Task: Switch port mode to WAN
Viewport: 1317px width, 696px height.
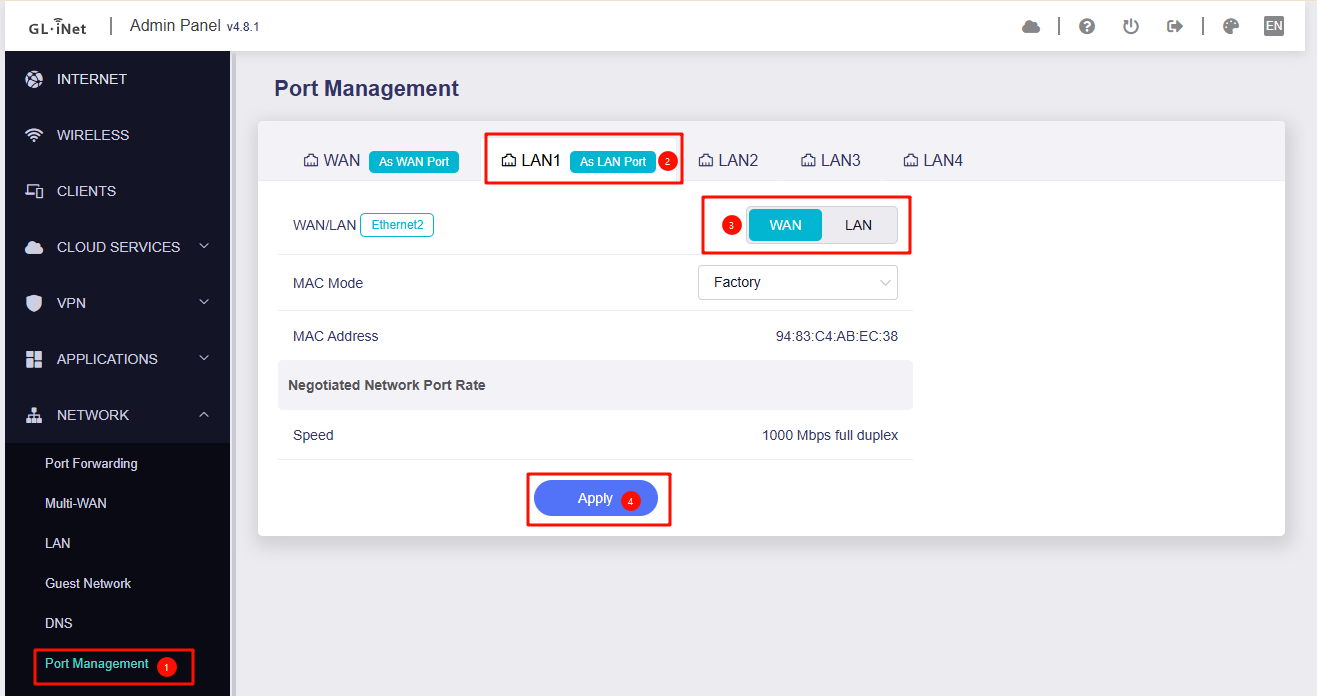Action: pos(785,225)
